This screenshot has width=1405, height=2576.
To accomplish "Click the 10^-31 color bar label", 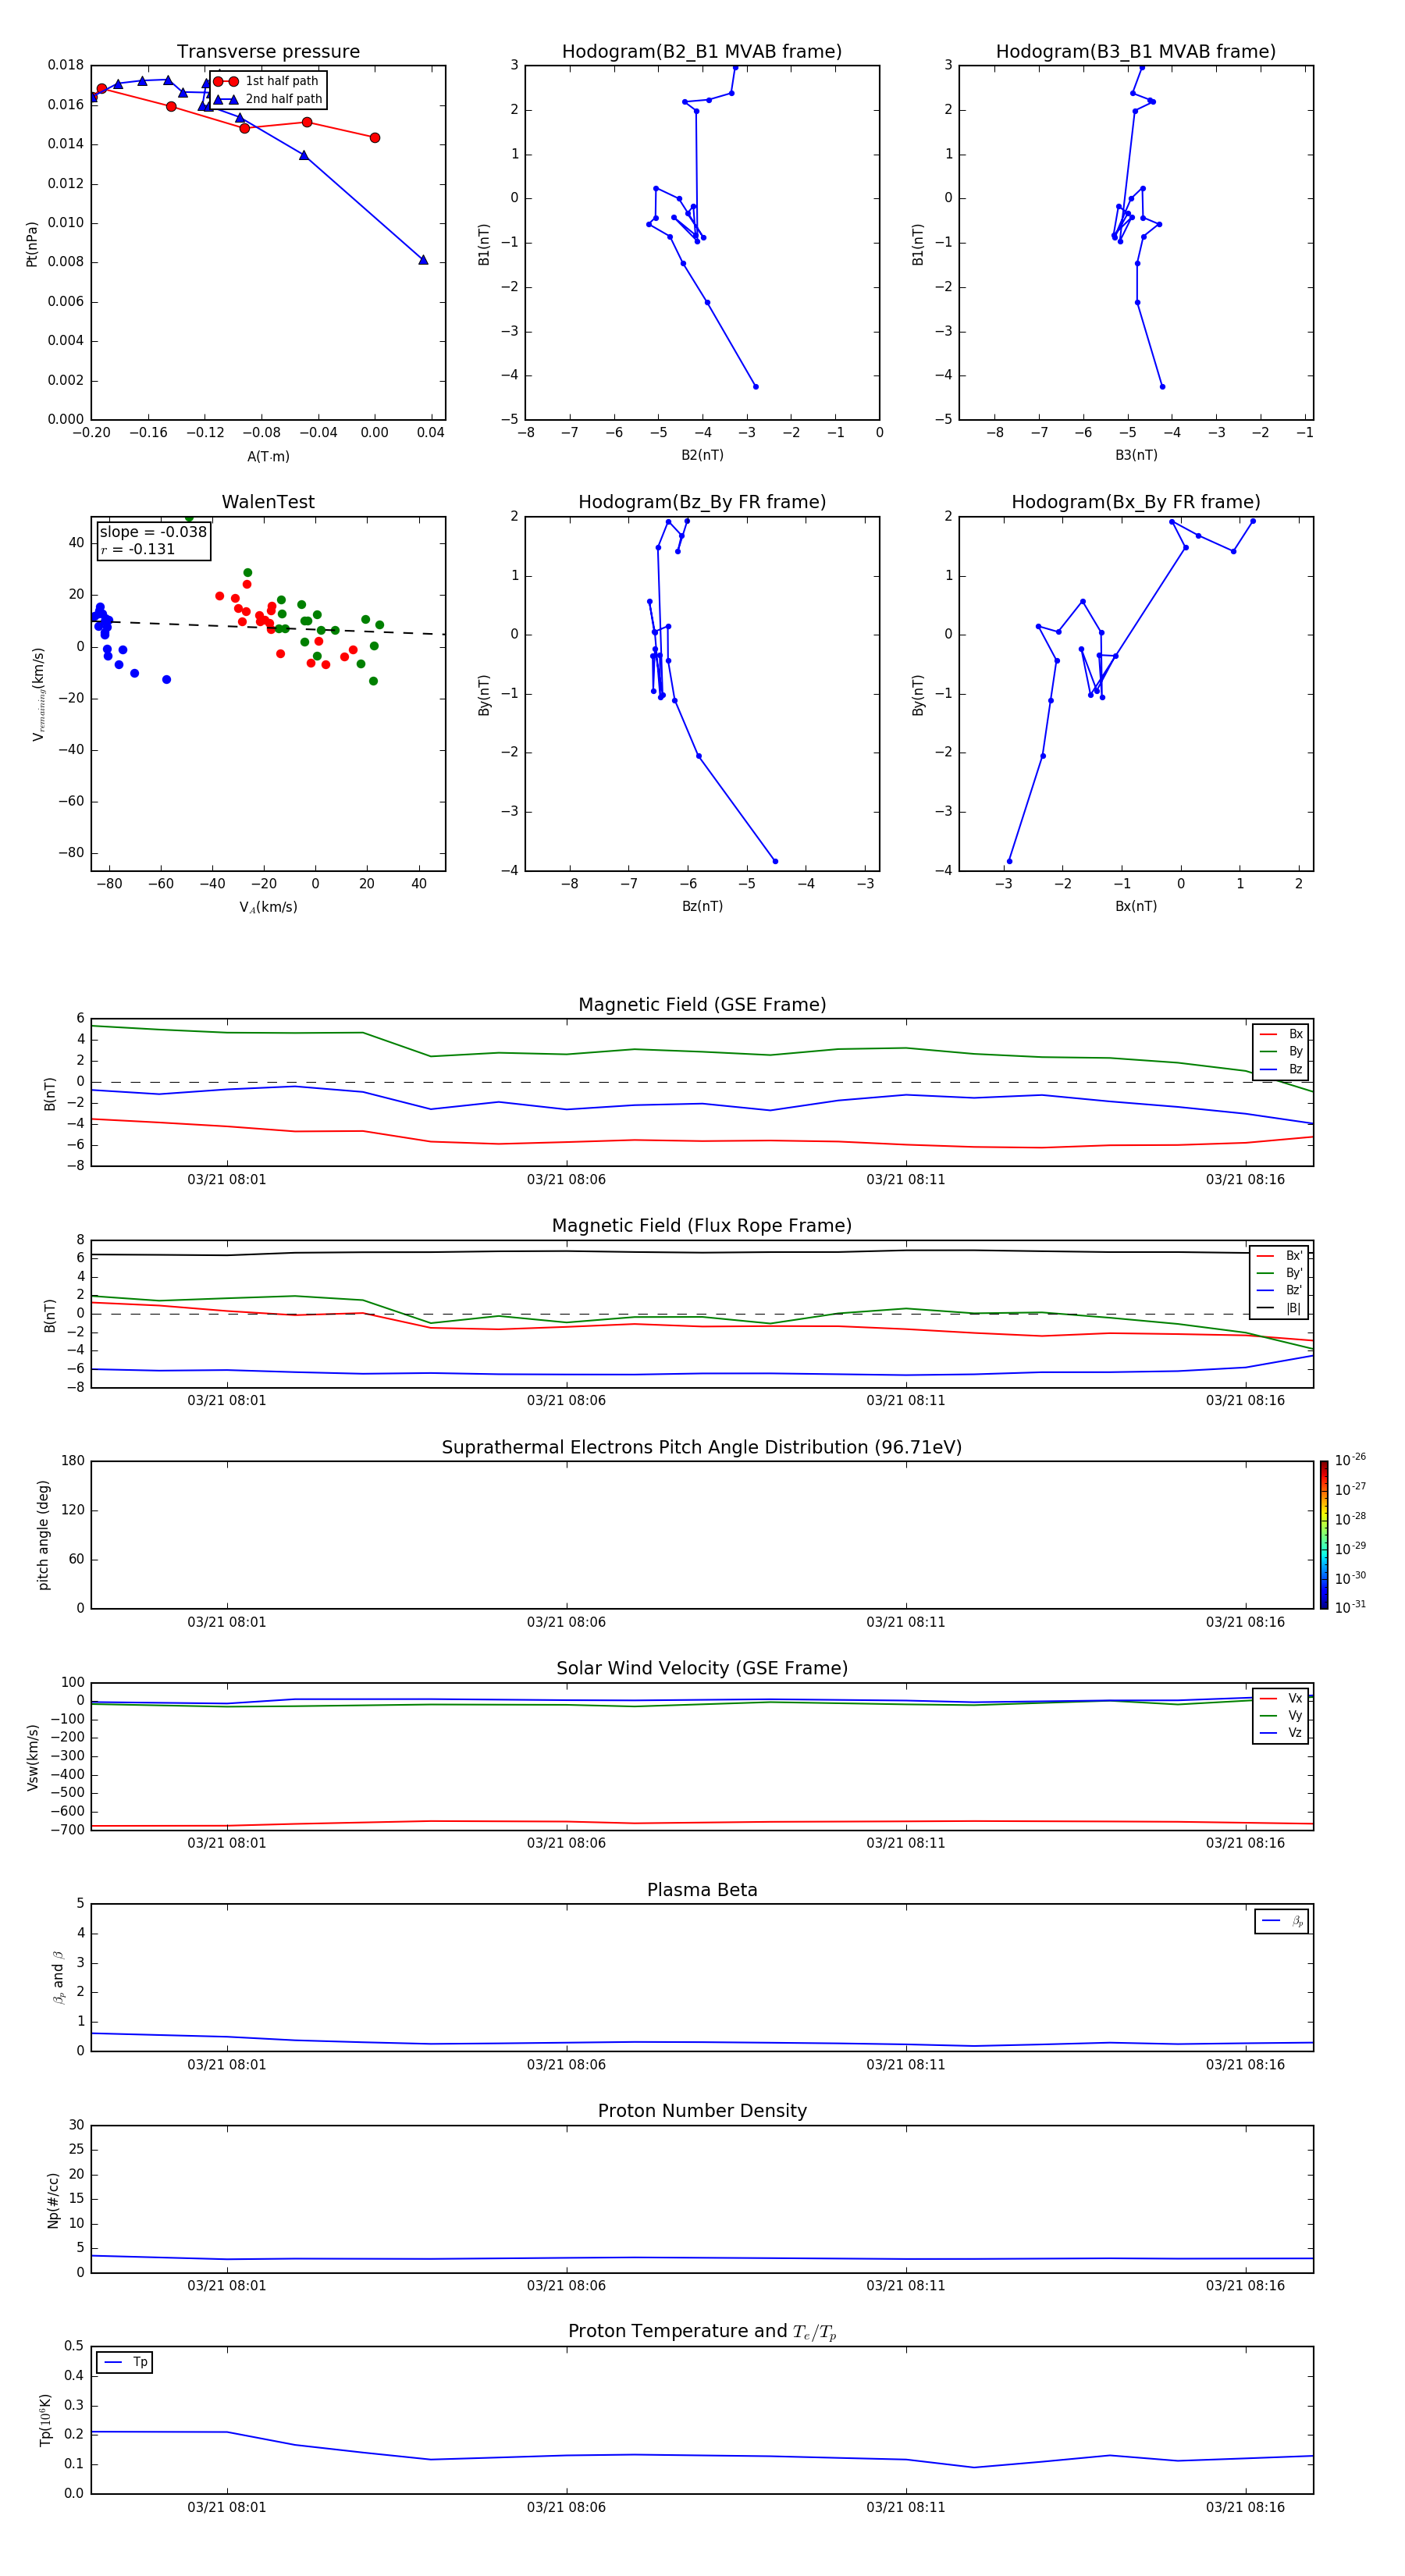I will pos(1350,1607).
